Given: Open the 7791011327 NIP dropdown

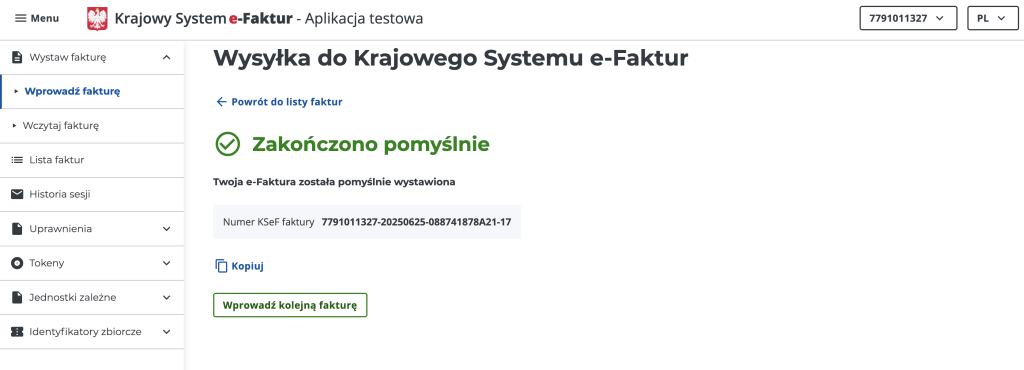Looking at the screenshot, I should [908, 18].
